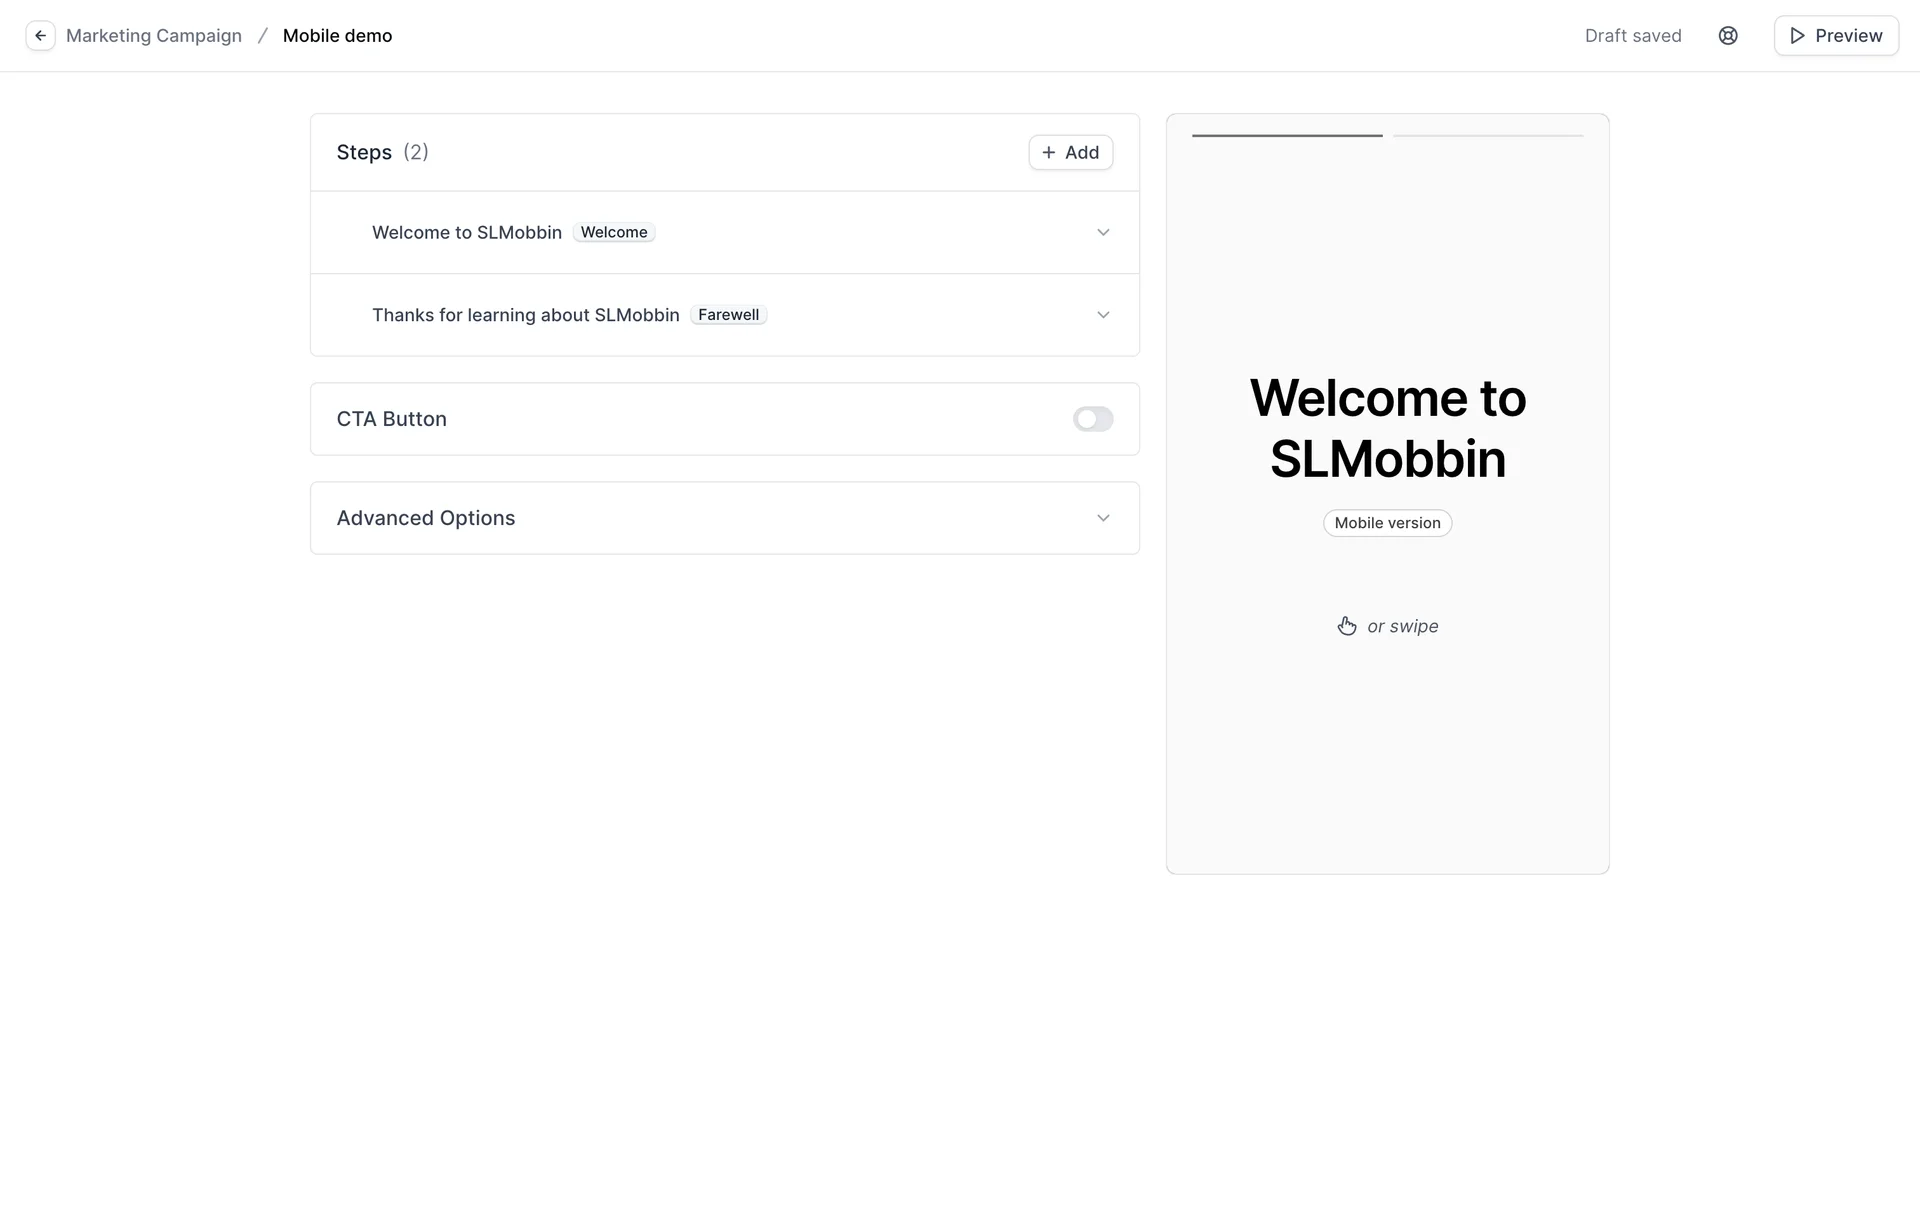The width and height of the screenshot is (1920, 1205).
Task: Click the Thanks for learning about SLMobbin title
Action: 525,315
